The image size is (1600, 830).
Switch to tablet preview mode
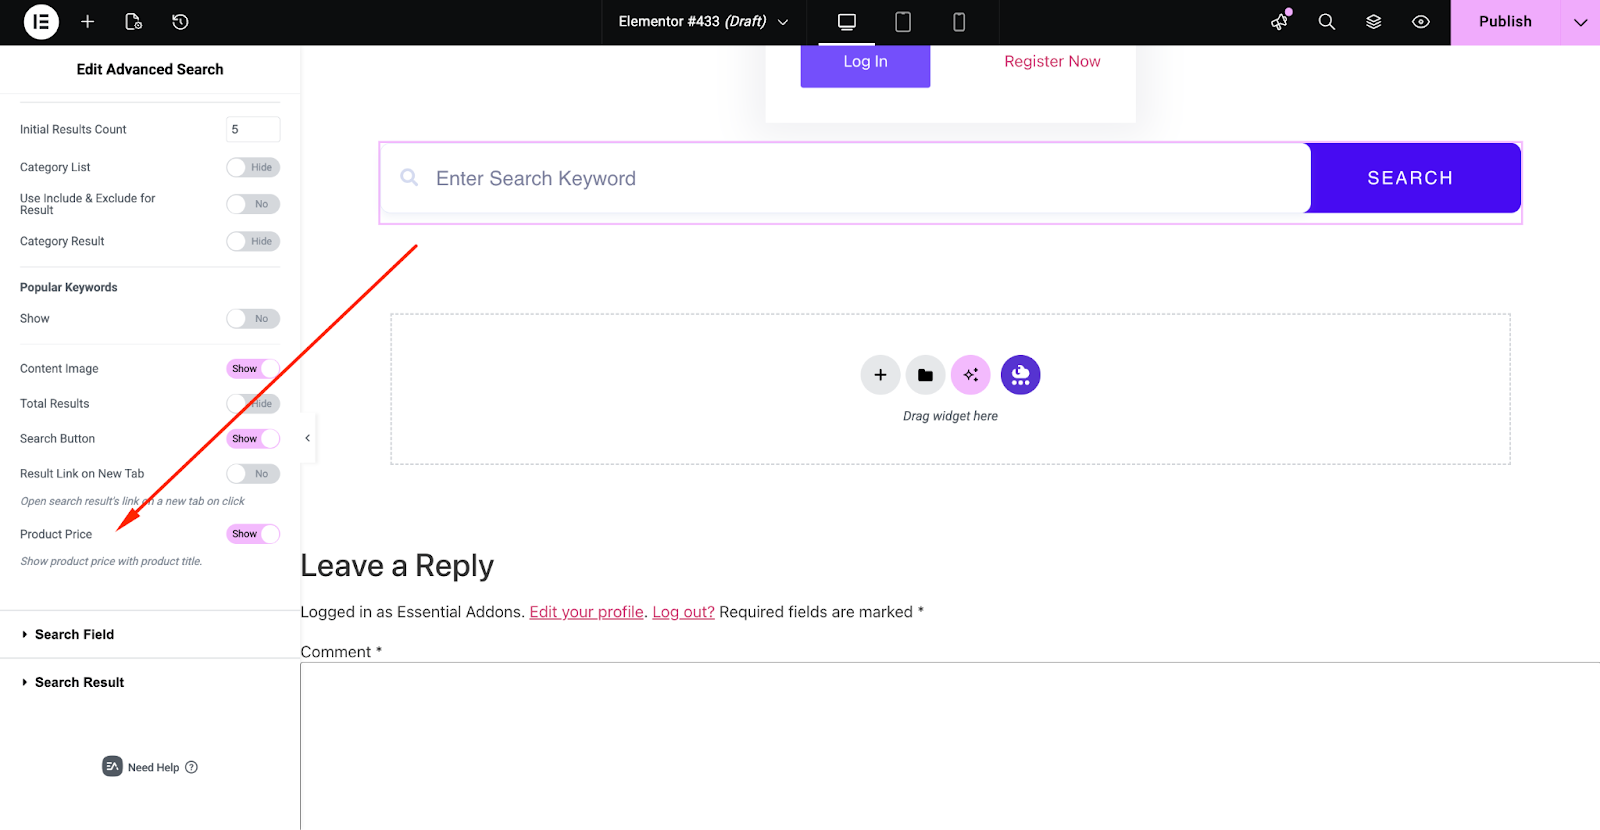pos(902,22)
